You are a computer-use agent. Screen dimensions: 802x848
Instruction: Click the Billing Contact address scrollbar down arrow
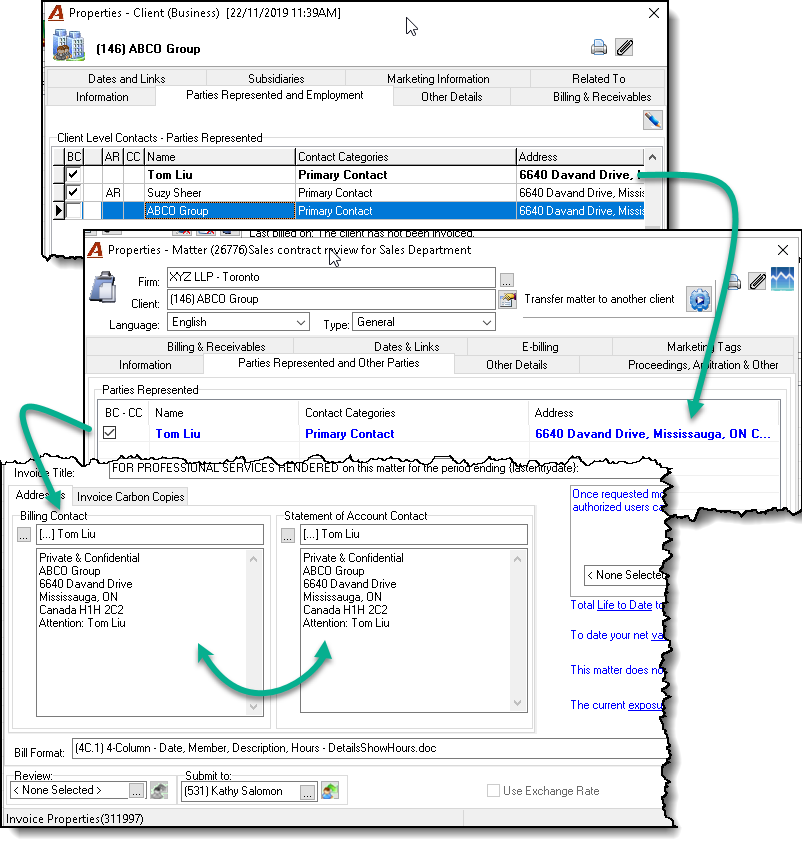click(254, 707)
